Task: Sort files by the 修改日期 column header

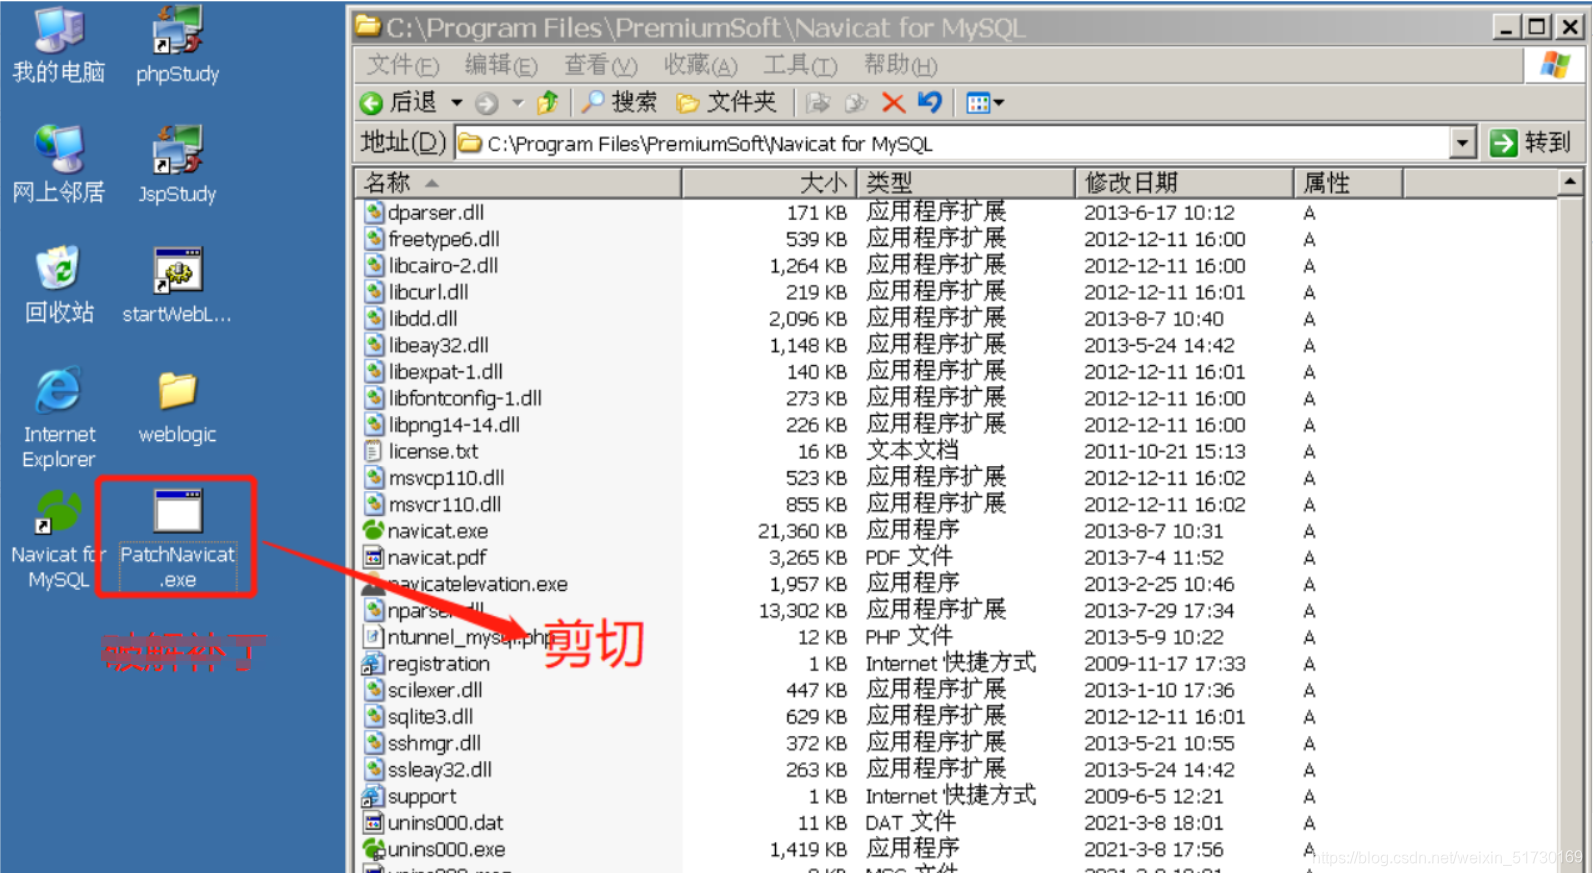Action: (1184, 183)
